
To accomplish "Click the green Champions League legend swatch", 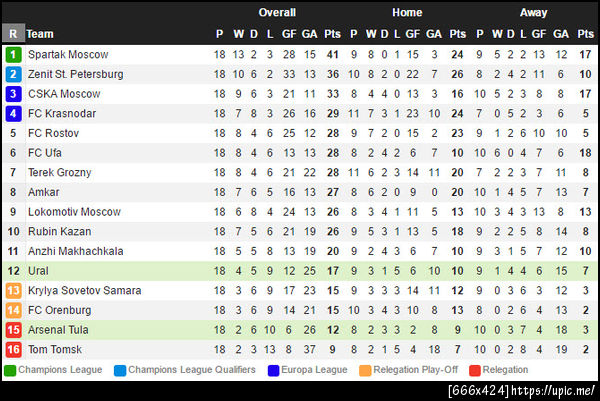I will (10, 370).
